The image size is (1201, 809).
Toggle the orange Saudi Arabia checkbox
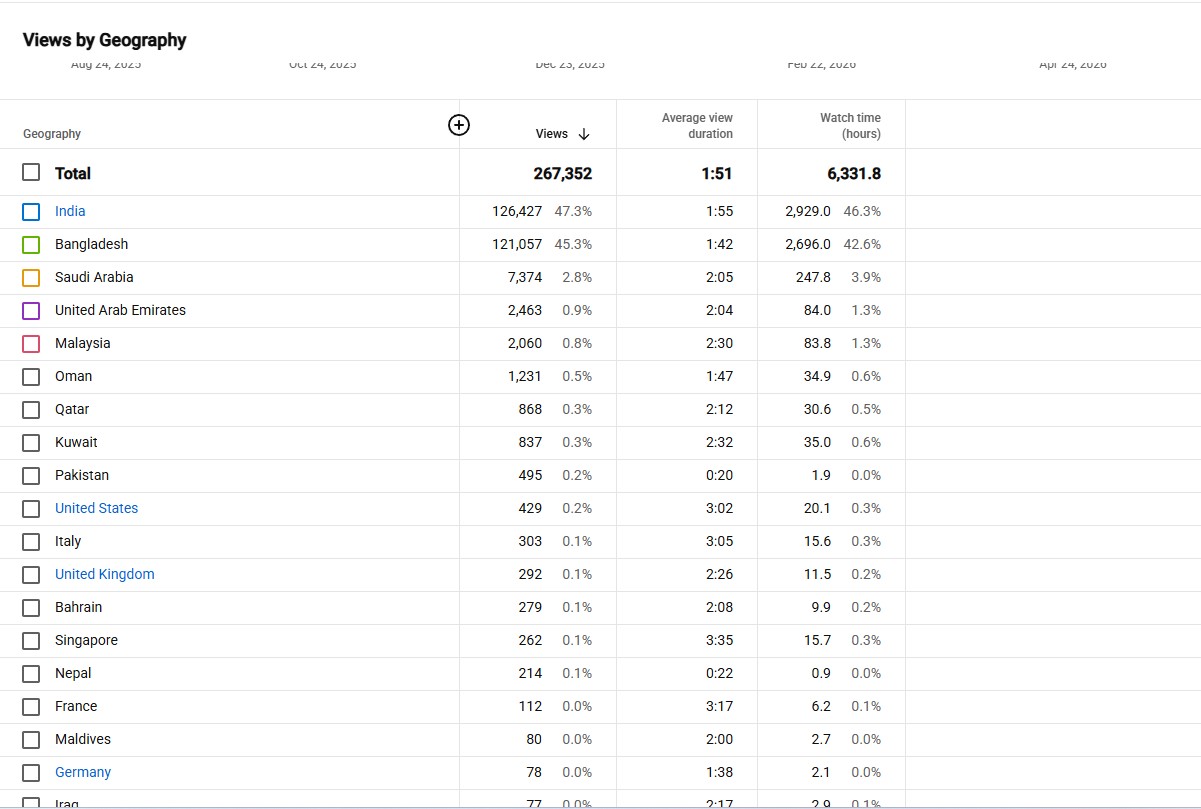(31, 278)
